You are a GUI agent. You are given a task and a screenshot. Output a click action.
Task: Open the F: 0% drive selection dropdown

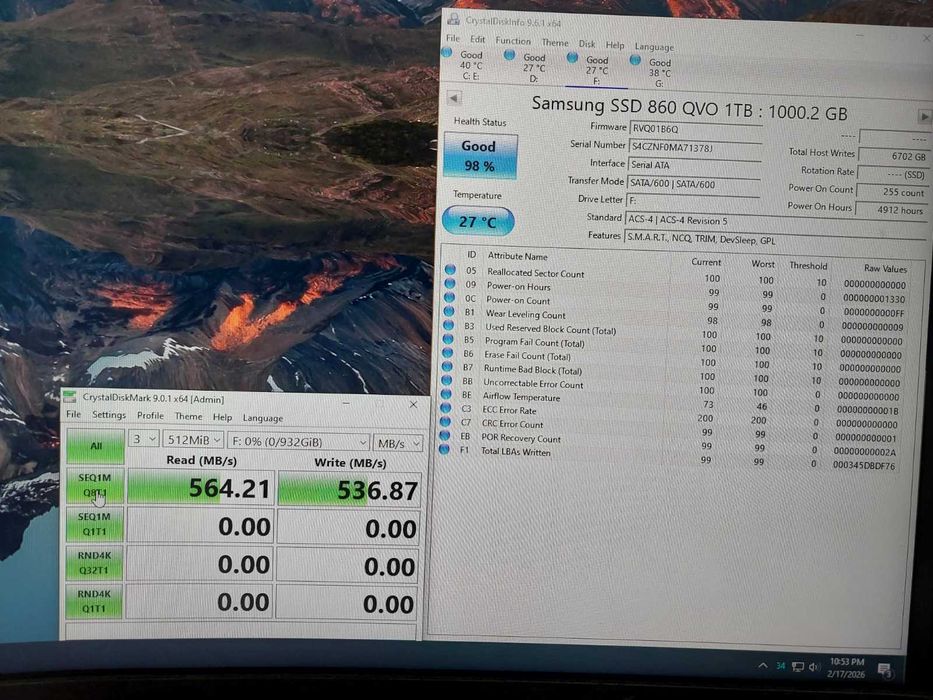(x=299, y=442)
